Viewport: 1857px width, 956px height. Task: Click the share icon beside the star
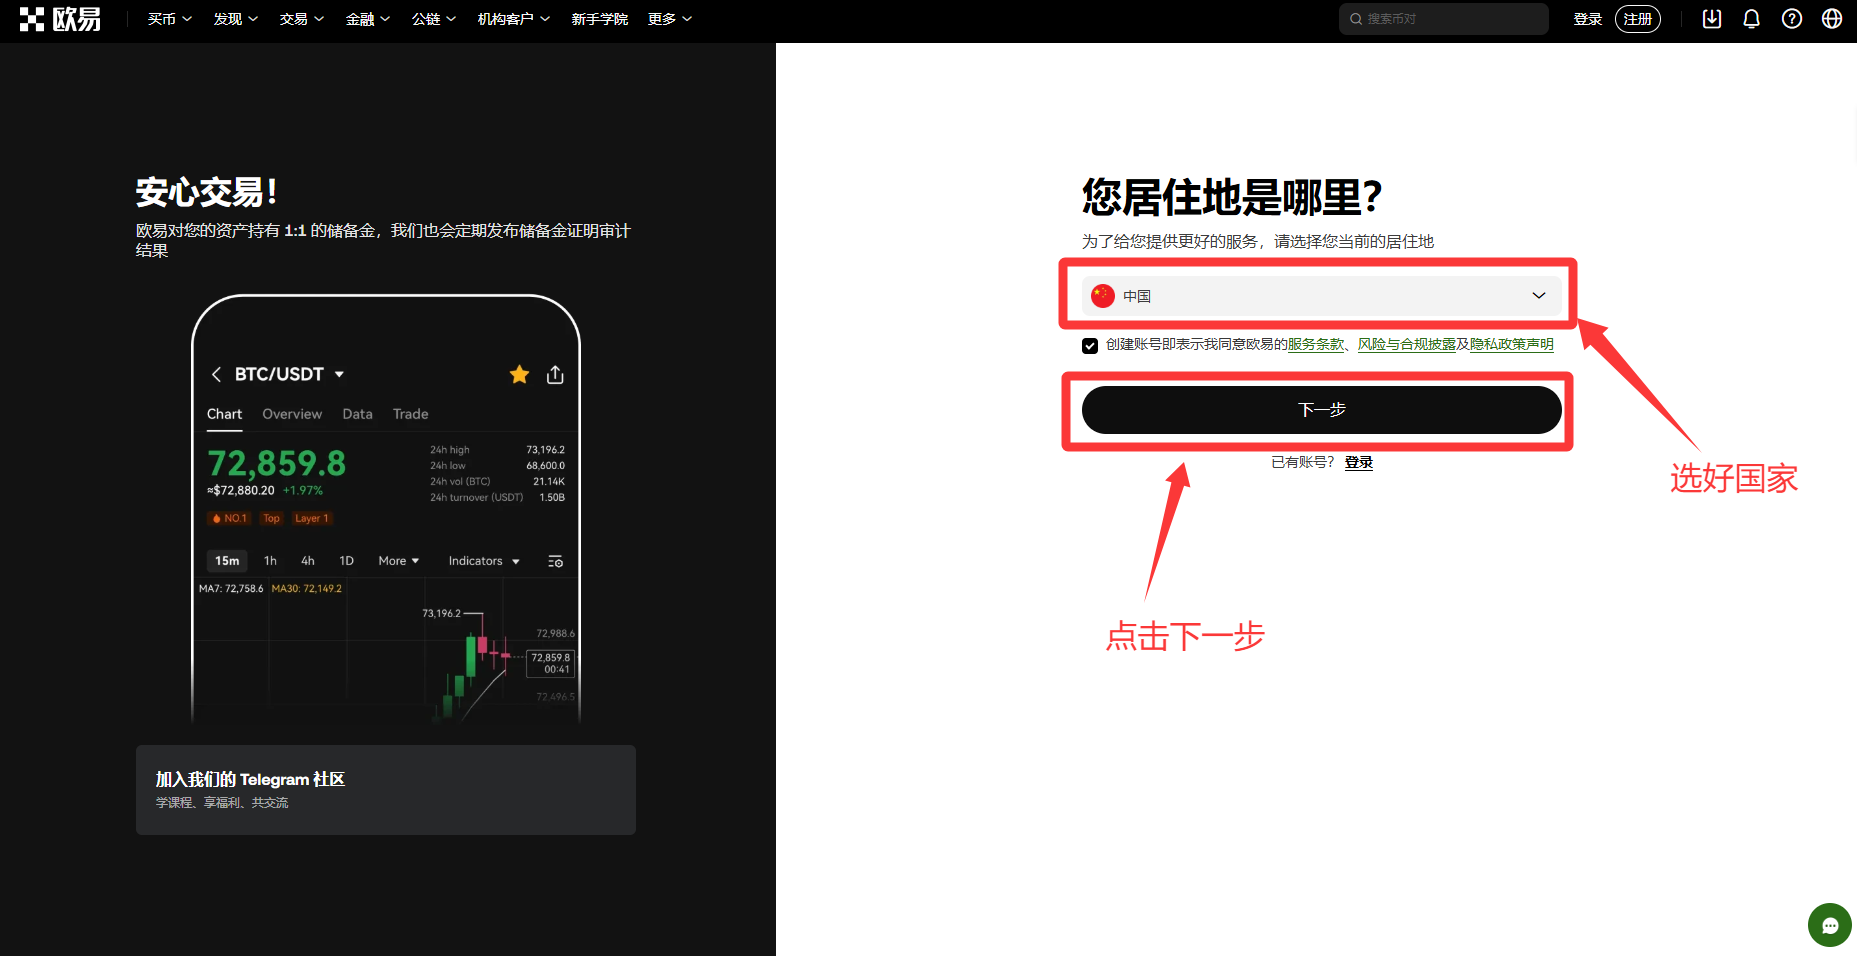click(x=556, y=374)
